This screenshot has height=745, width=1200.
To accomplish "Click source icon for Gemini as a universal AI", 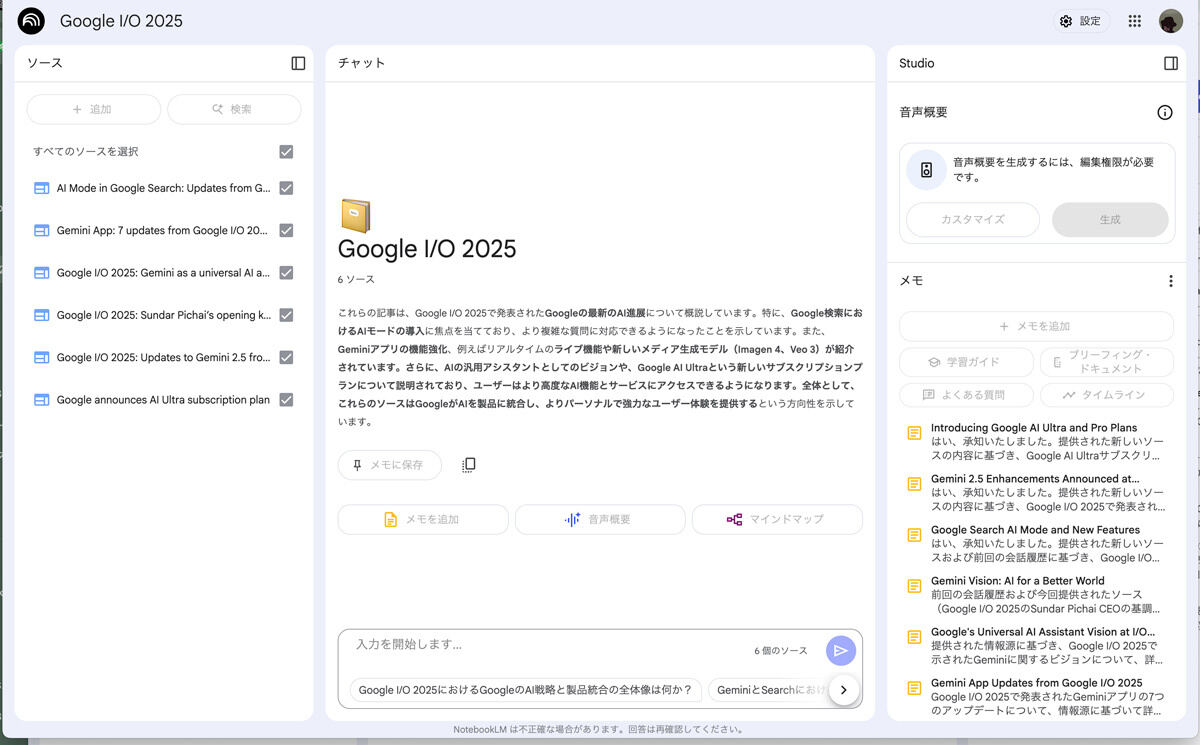I will point(41,273).
